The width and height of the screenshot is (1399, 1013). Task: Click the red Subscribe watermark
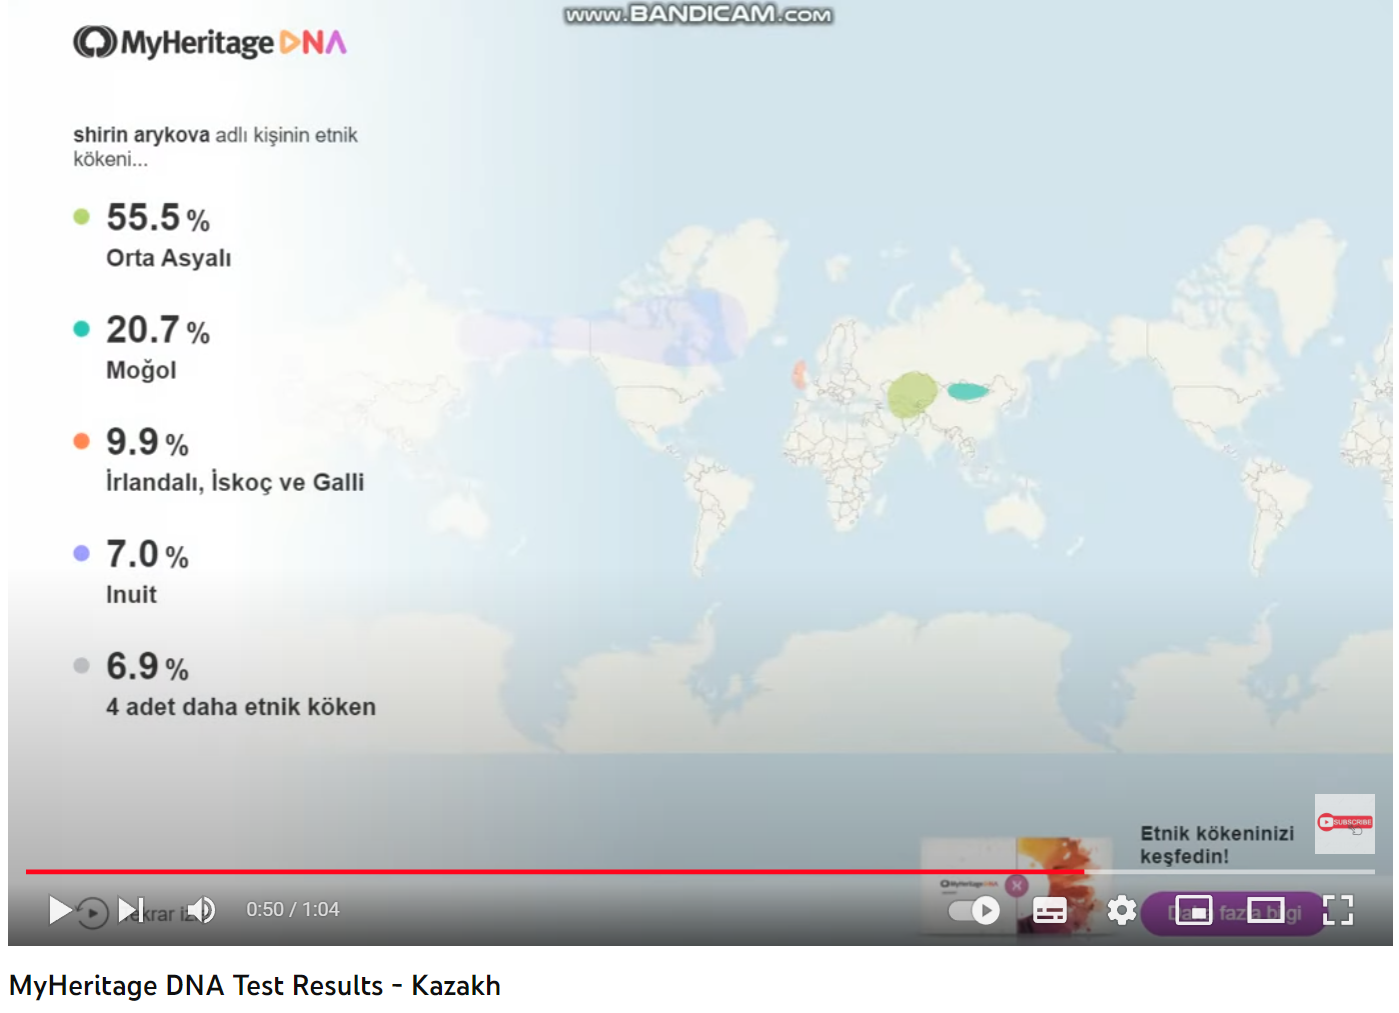coord(1345,823)
